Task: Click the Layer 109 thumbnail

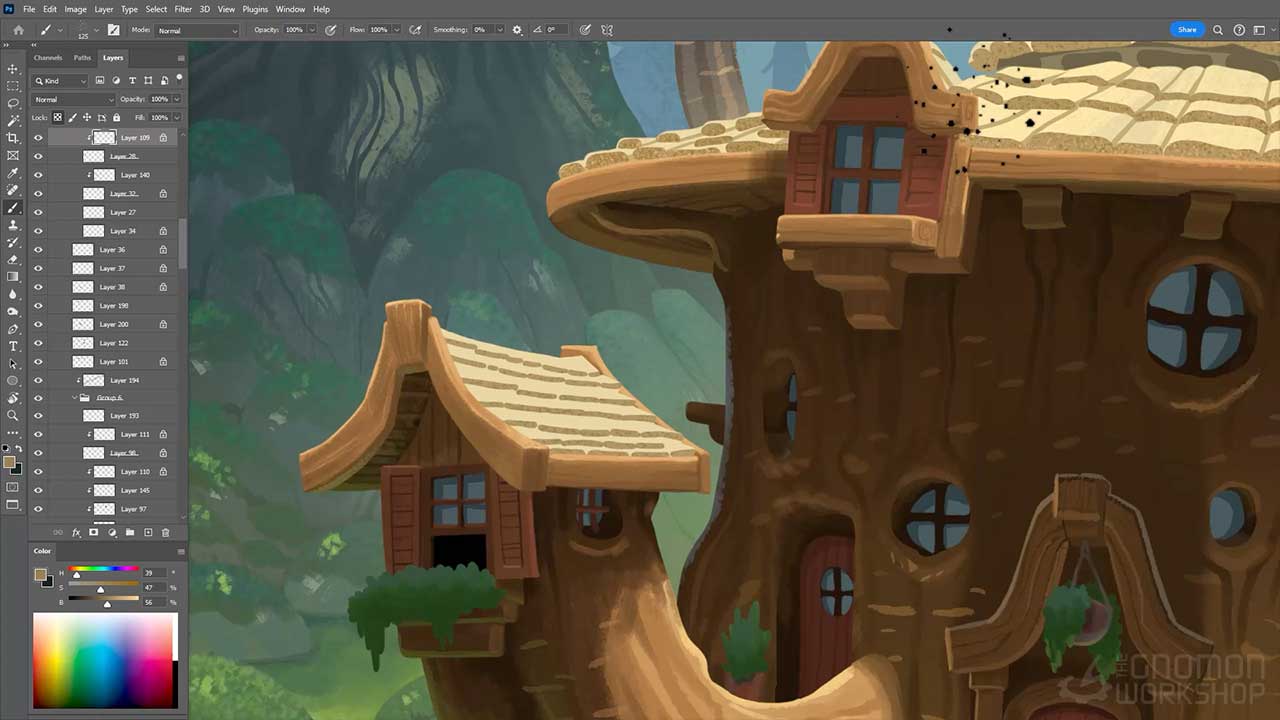Action: (105, 137)
